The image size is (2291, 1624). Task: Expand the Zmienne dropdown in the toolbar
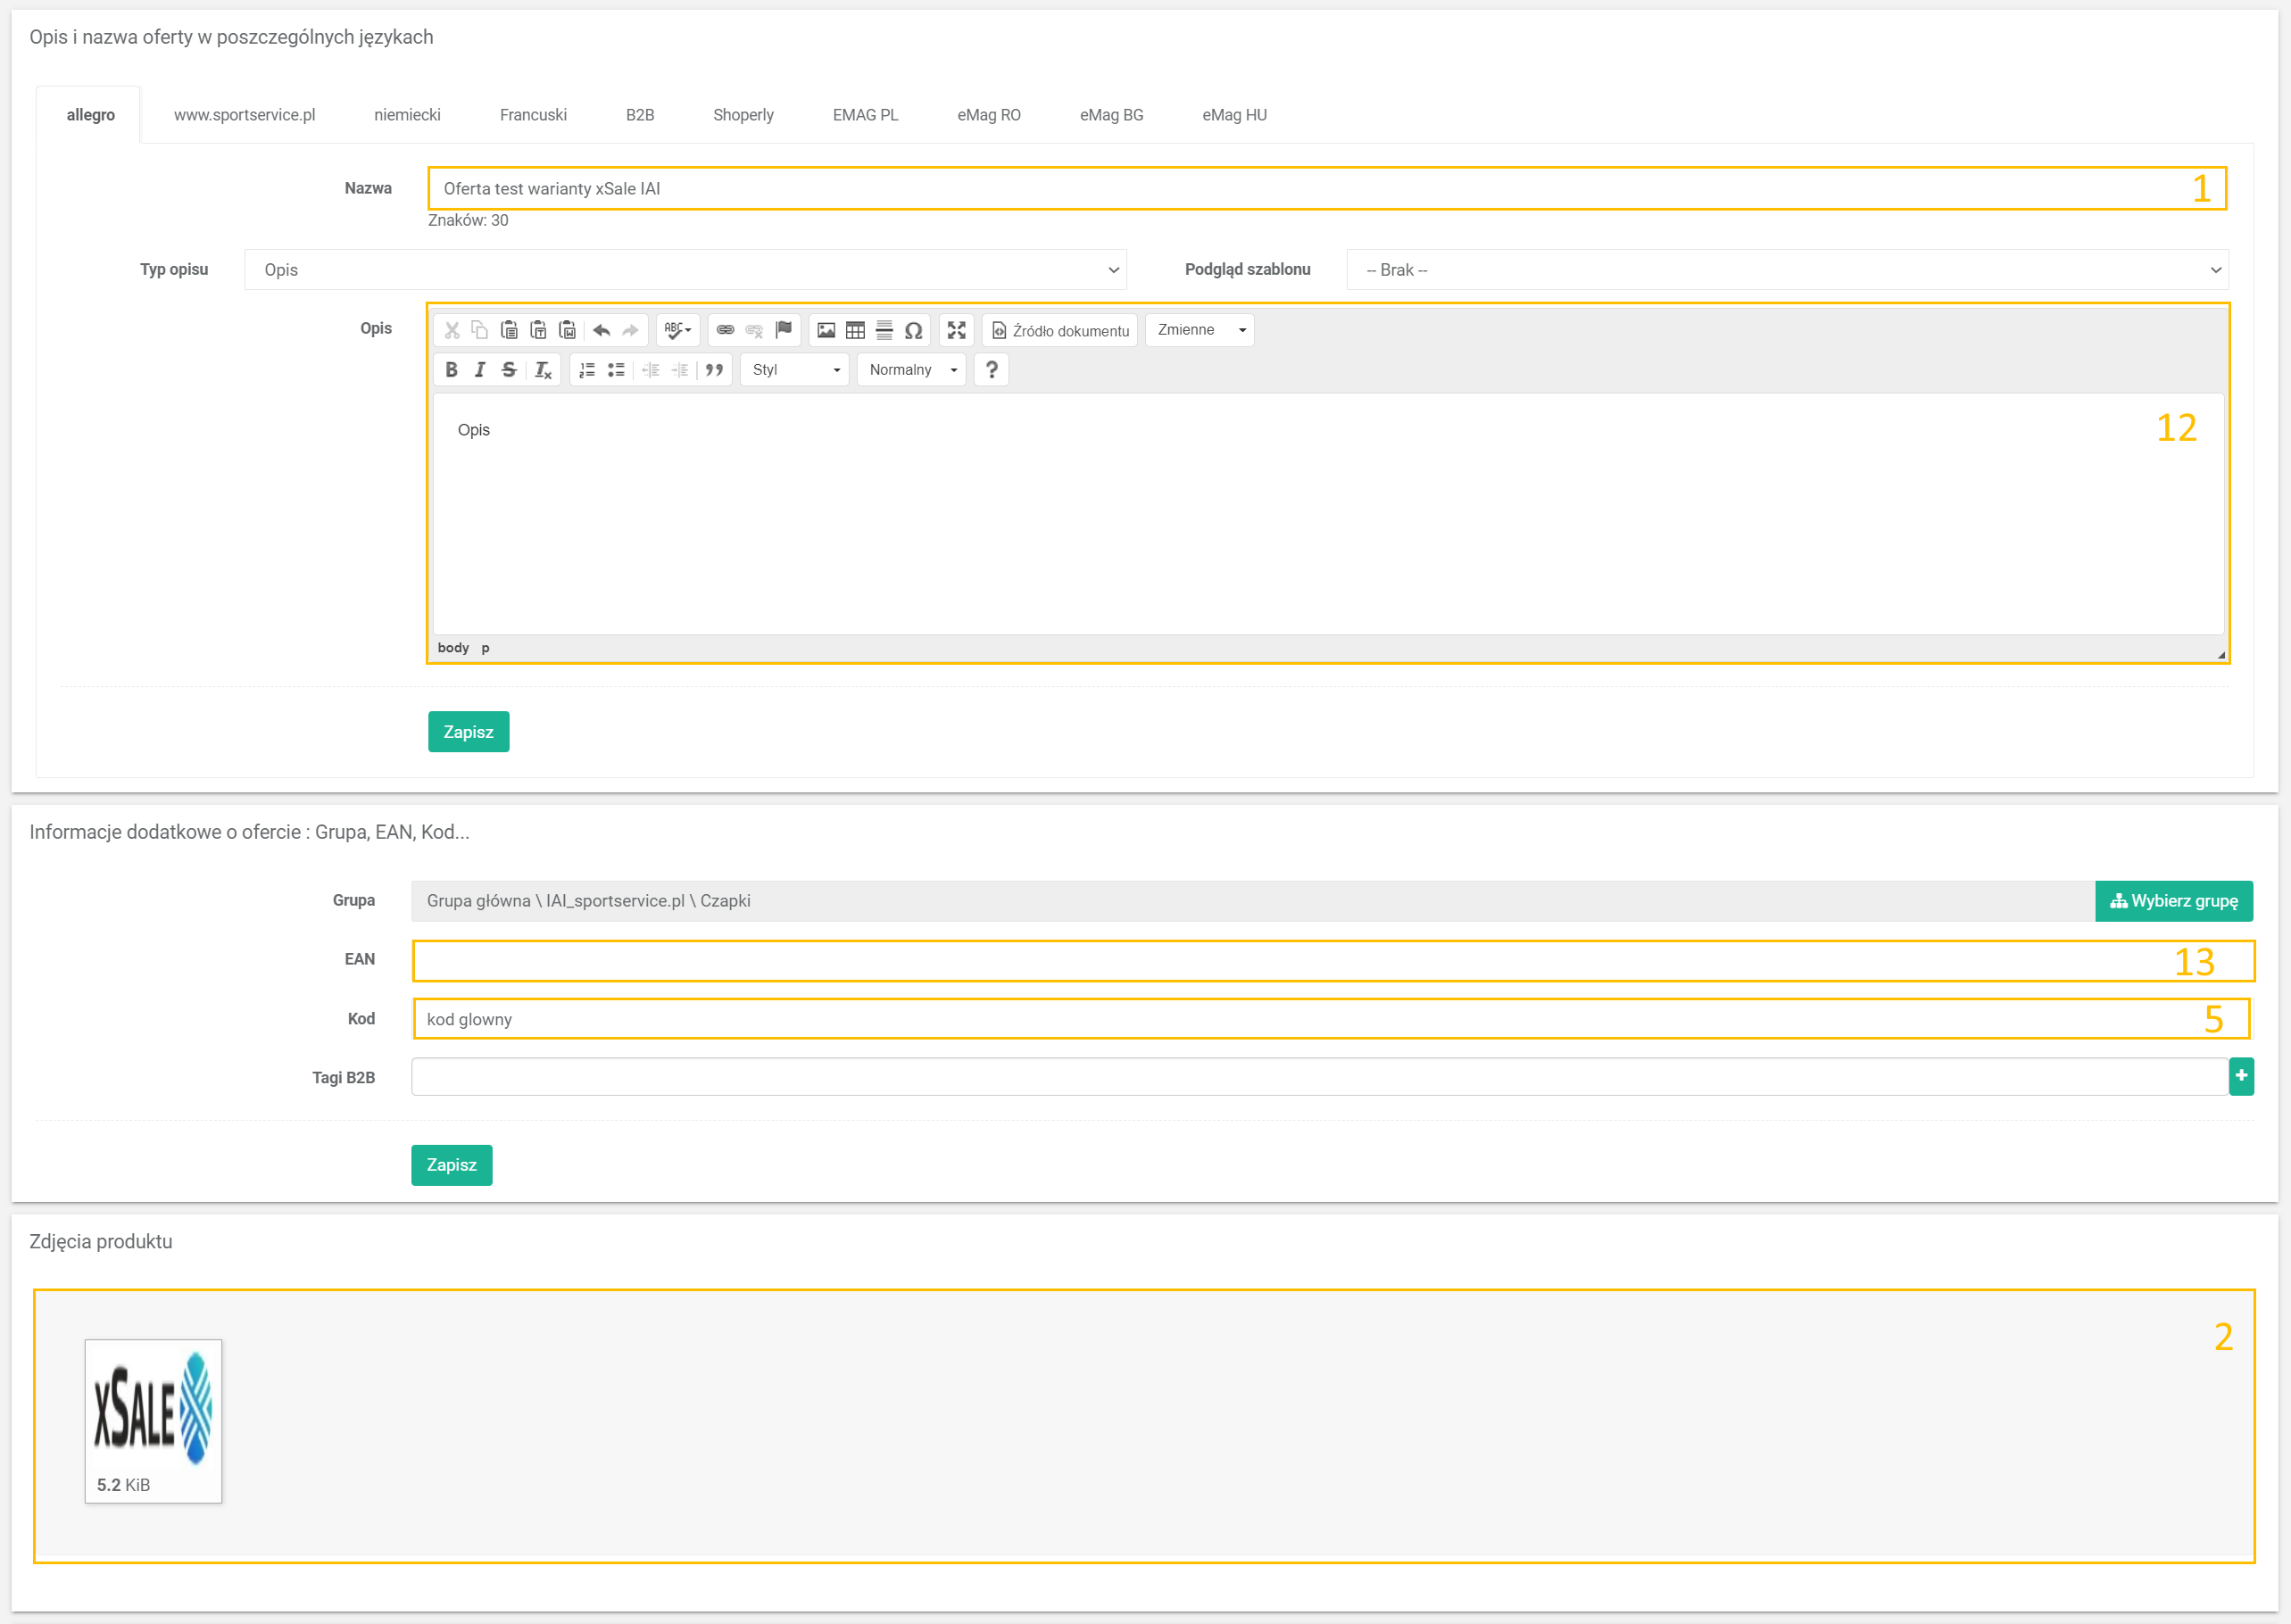(1199, 330)
